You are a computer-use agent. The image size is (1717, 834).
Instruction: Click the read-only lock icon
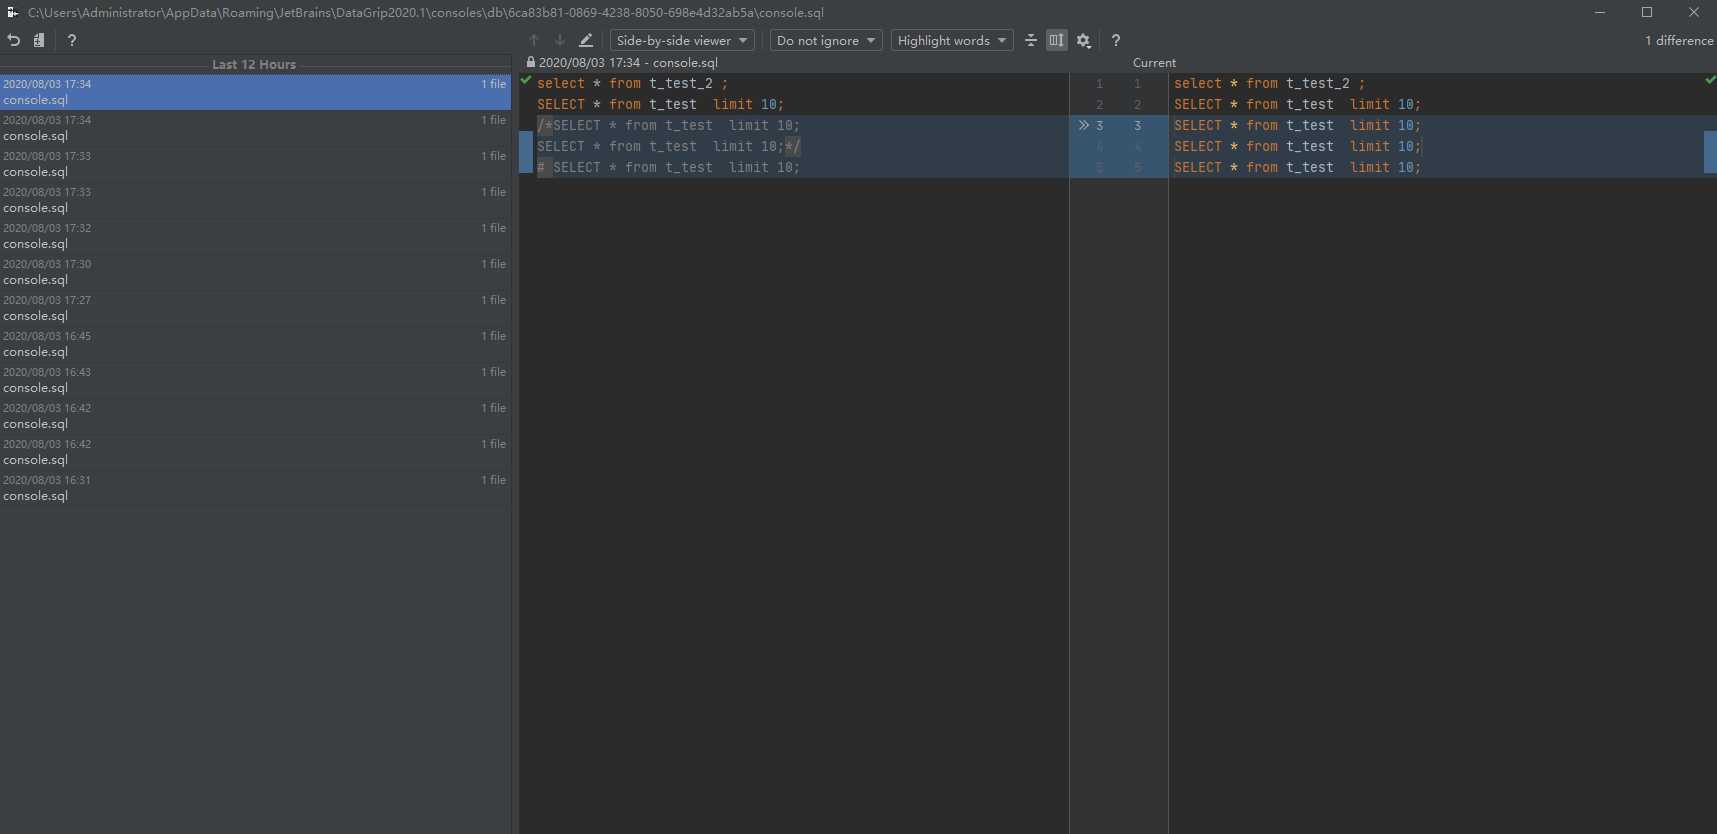click(x=531, y=62)
